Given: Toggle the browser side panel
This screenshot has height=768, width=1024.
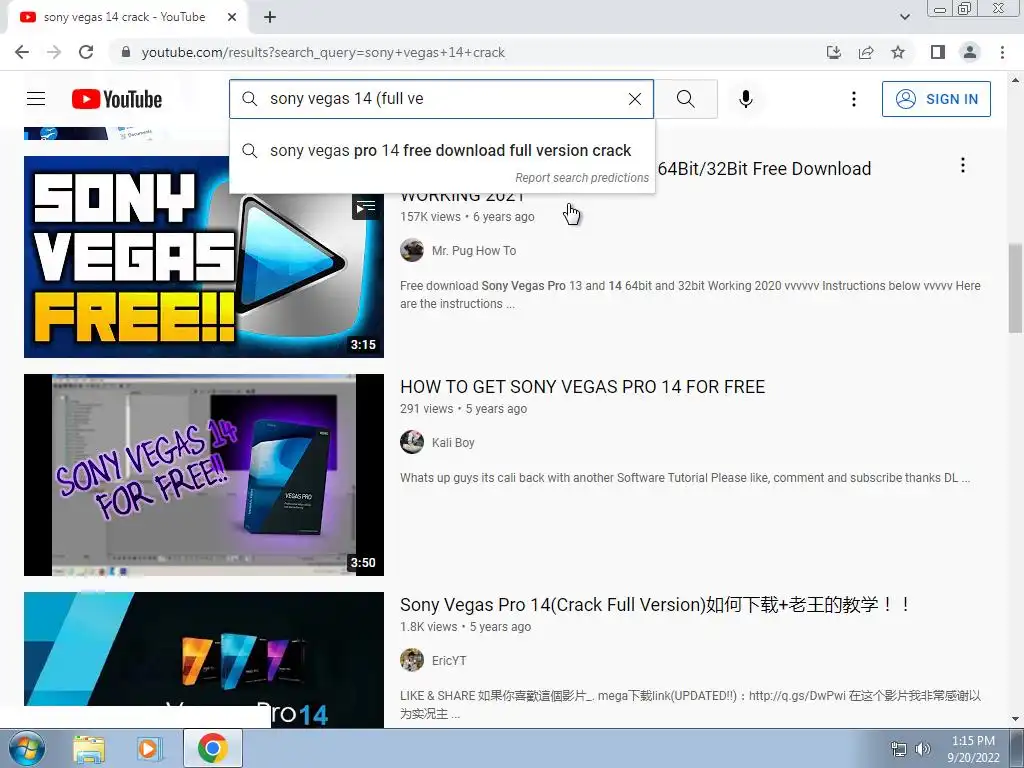Looking at the screenshot, I should pos(938,52).
